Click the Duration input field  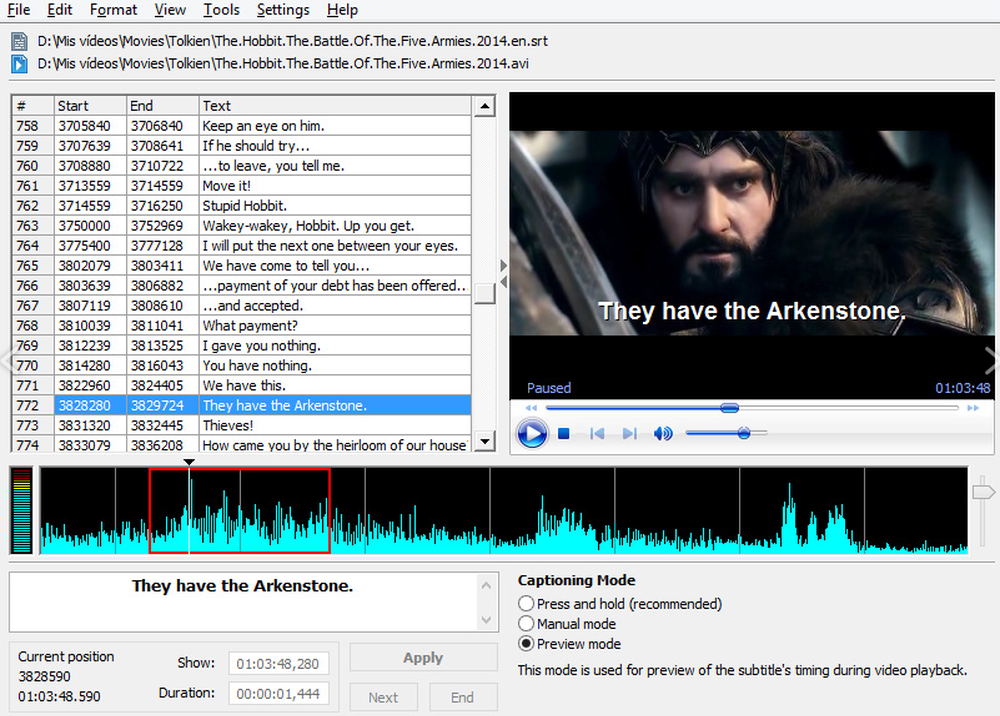click(279, 694)
